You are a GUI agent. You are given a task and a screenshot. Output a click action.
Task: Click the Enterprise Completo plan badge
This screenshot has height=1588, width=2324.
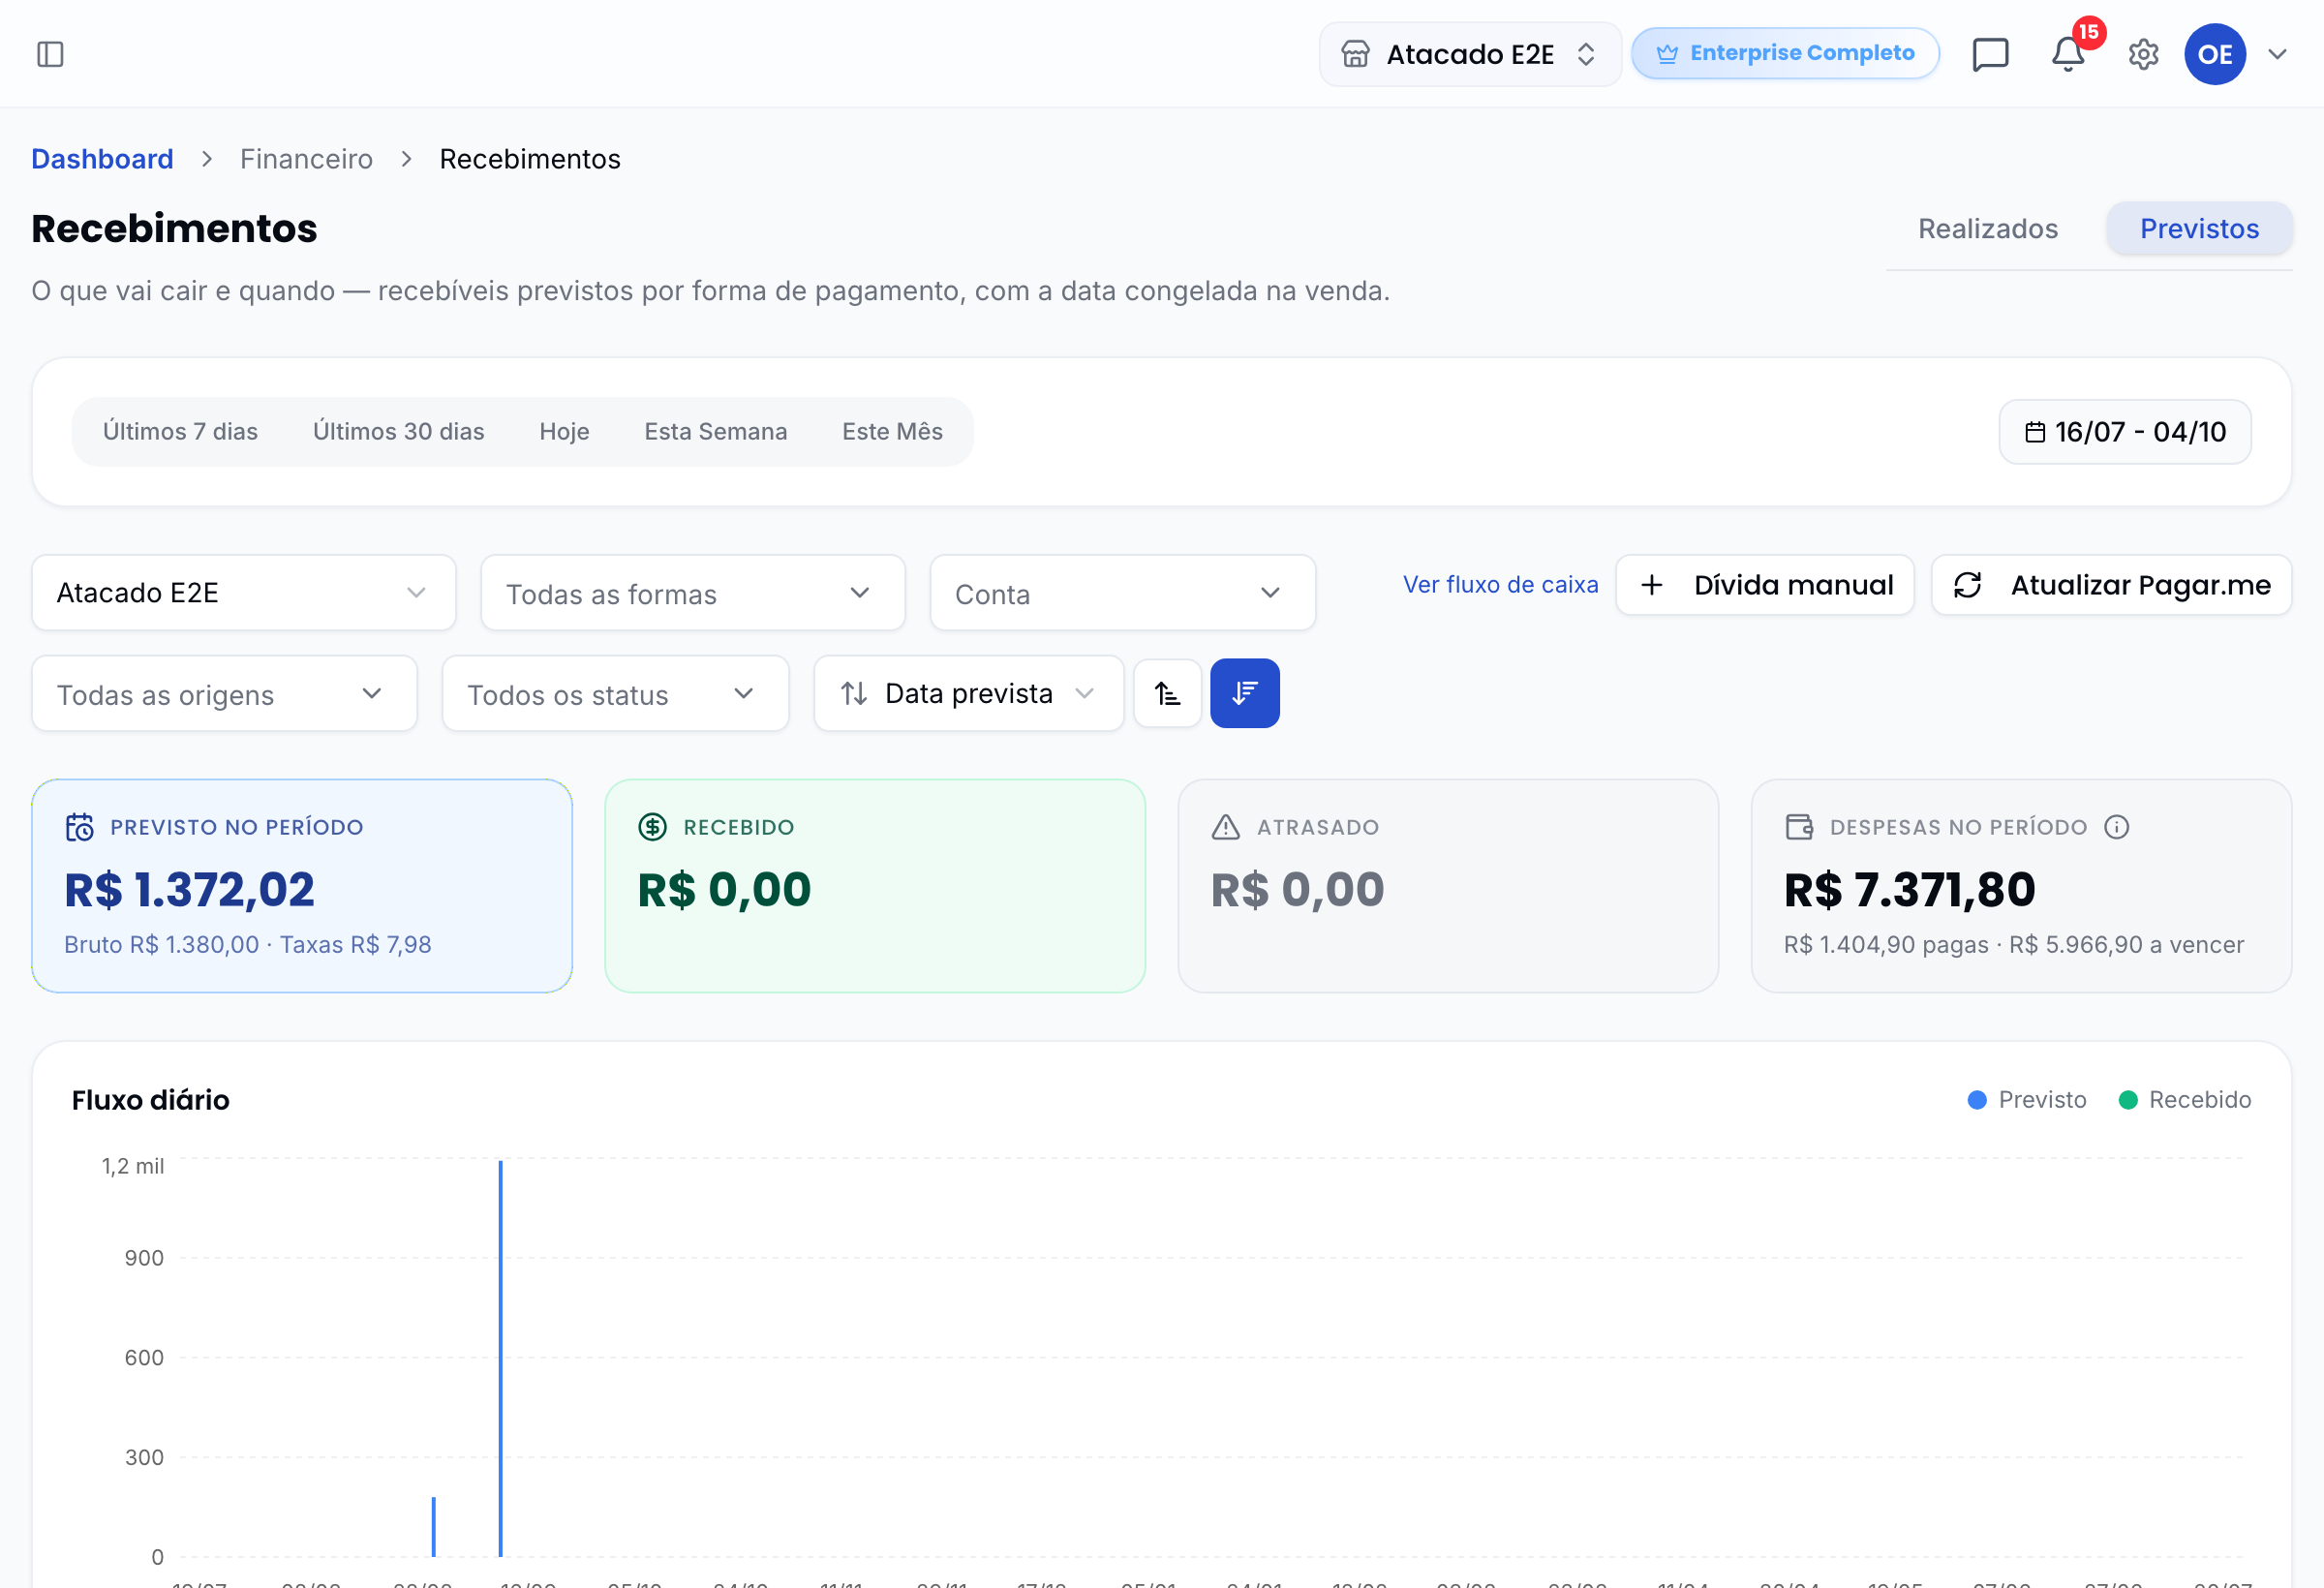pos(1785,53)
